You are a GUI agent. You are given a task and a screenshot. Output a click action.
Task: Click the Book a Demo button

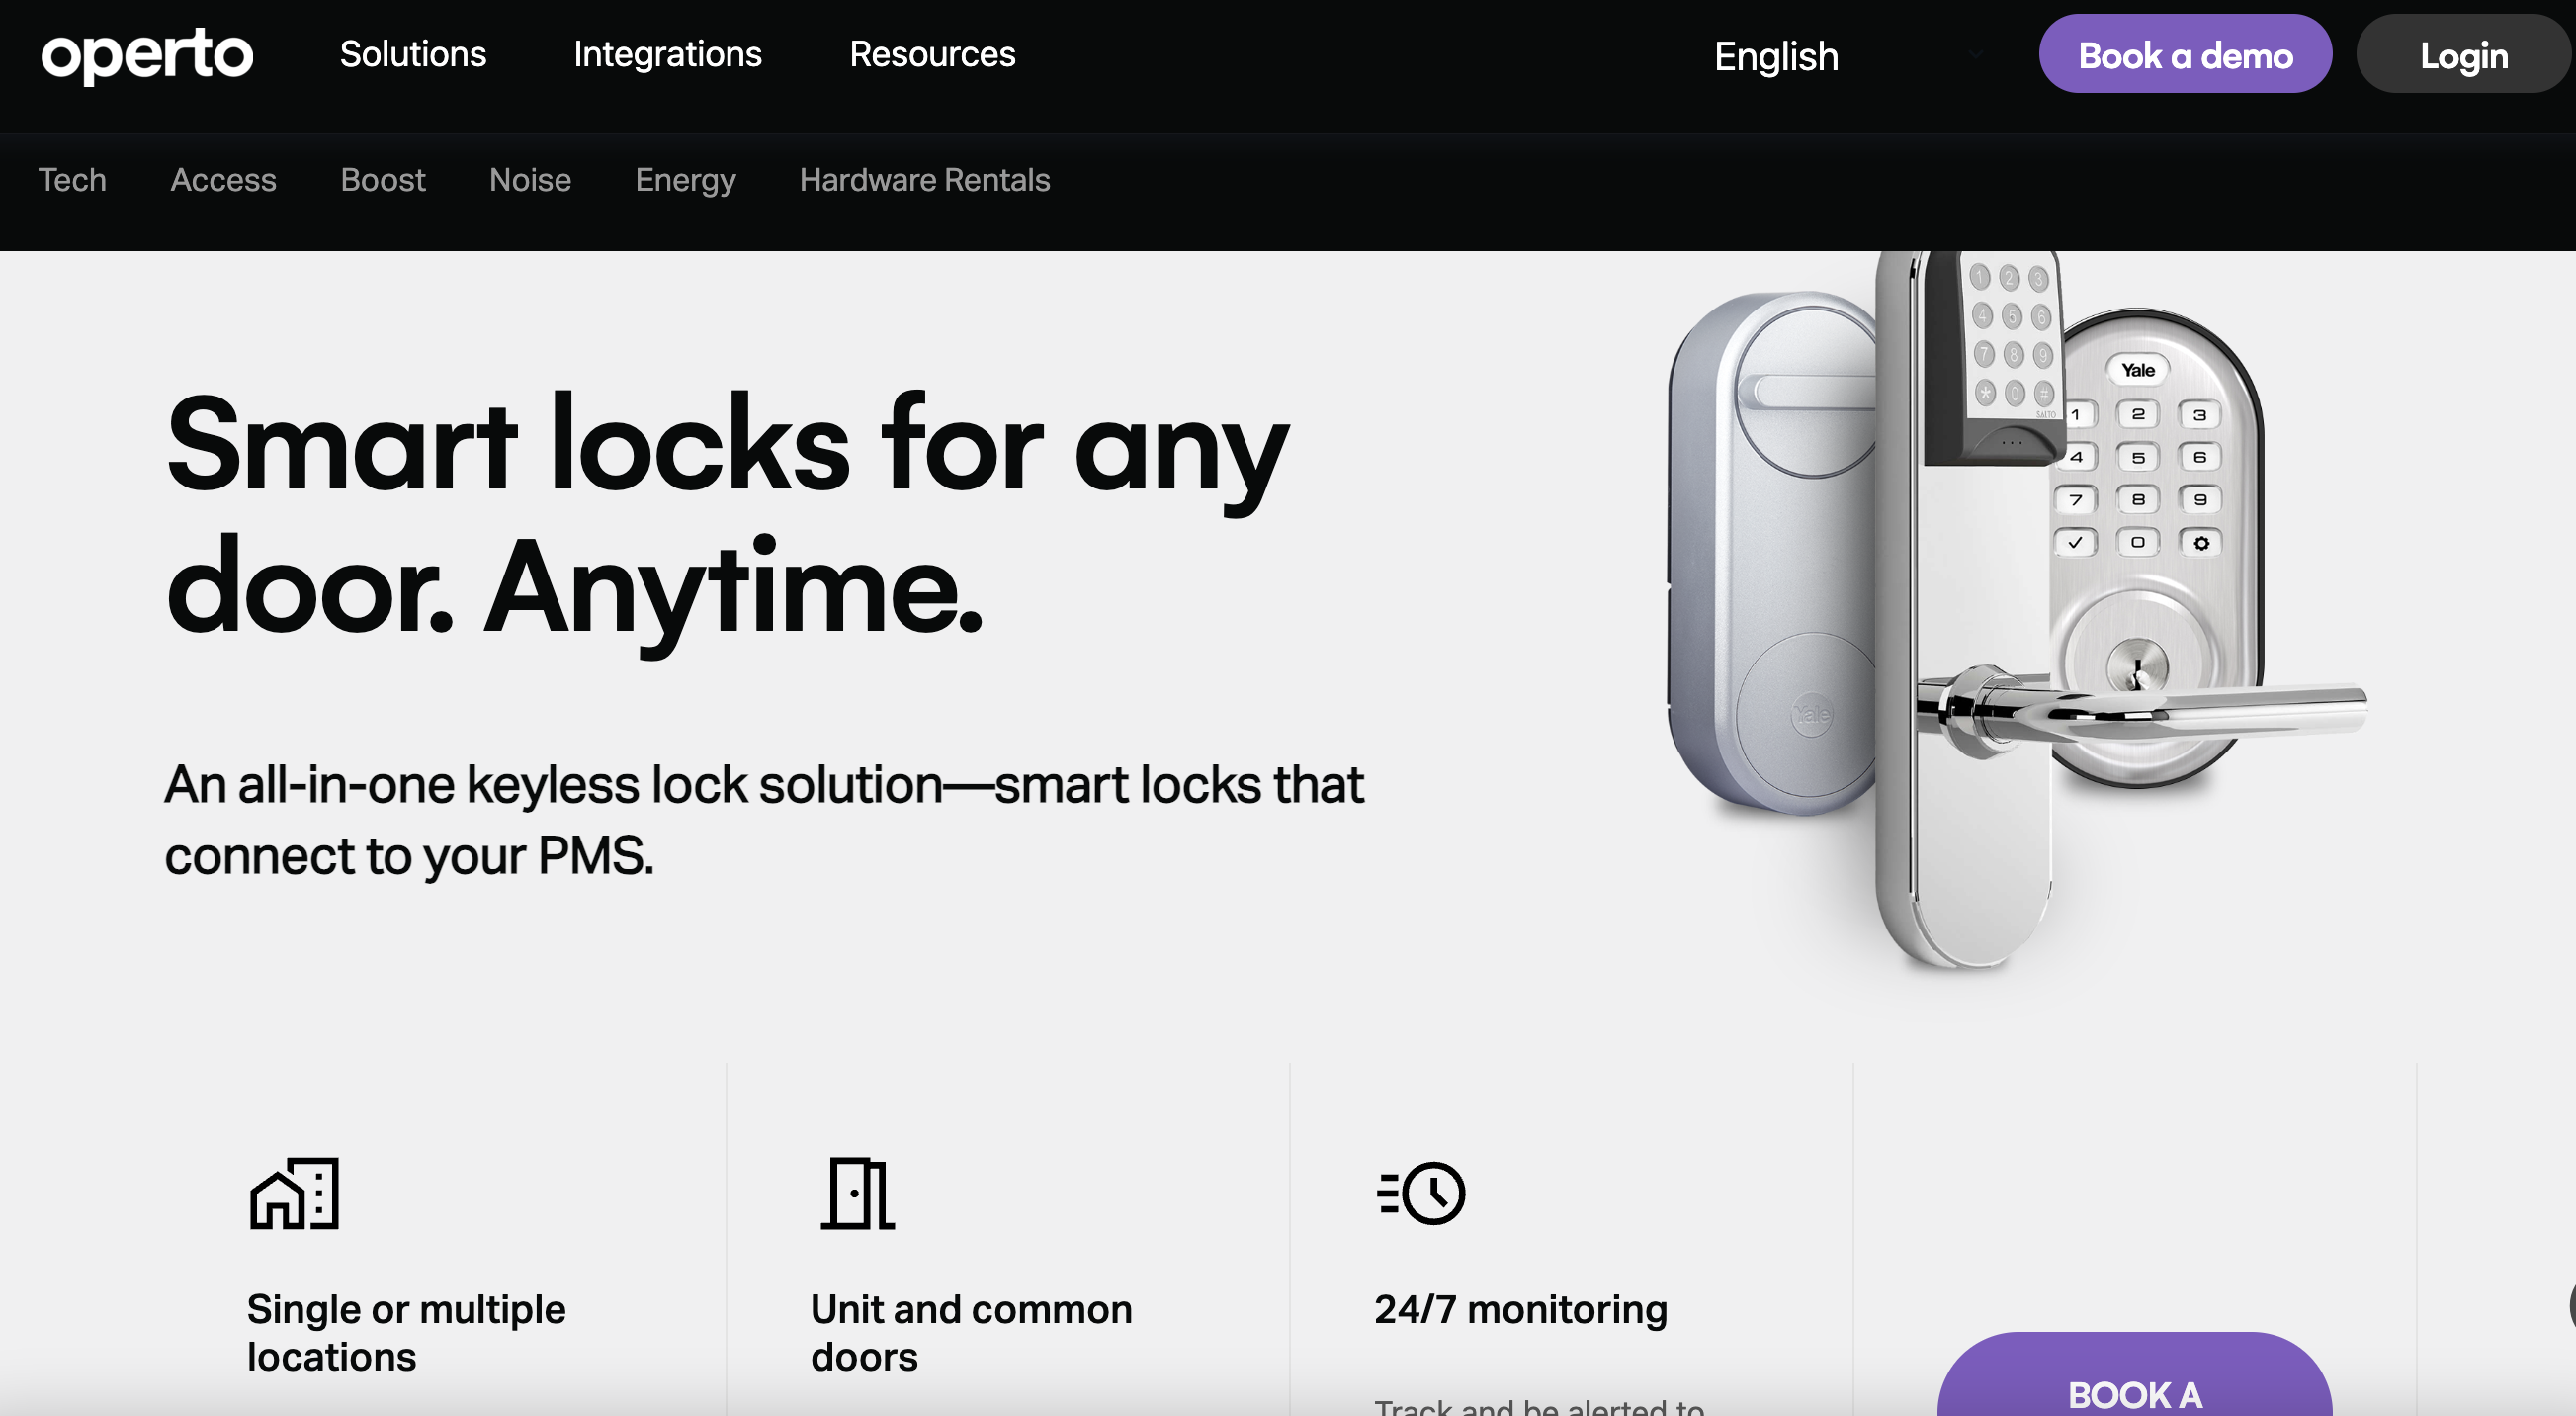2186,52
